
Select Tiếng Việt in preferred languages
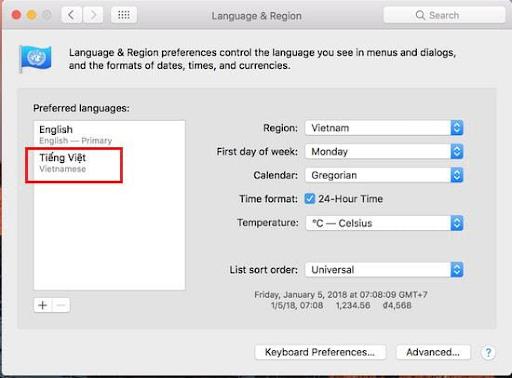pos(109,163)
